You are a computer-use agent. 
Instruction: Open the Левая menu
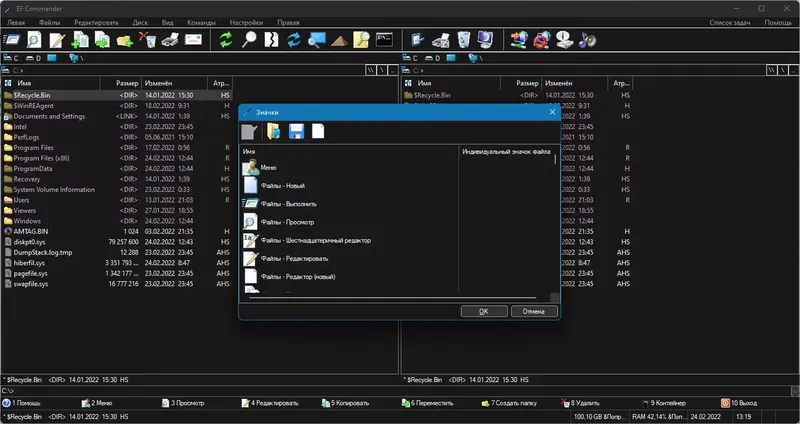[x=16, y=22]
